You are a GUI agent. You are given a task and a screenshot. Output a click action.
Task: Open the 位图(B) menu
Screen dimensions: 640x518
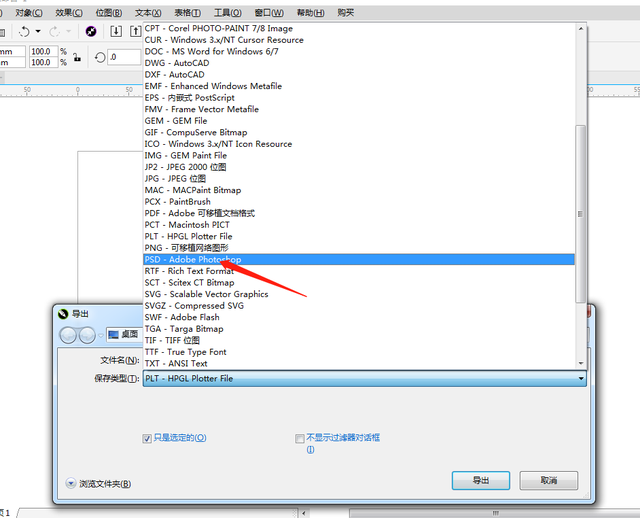click(x=109, y=13)
